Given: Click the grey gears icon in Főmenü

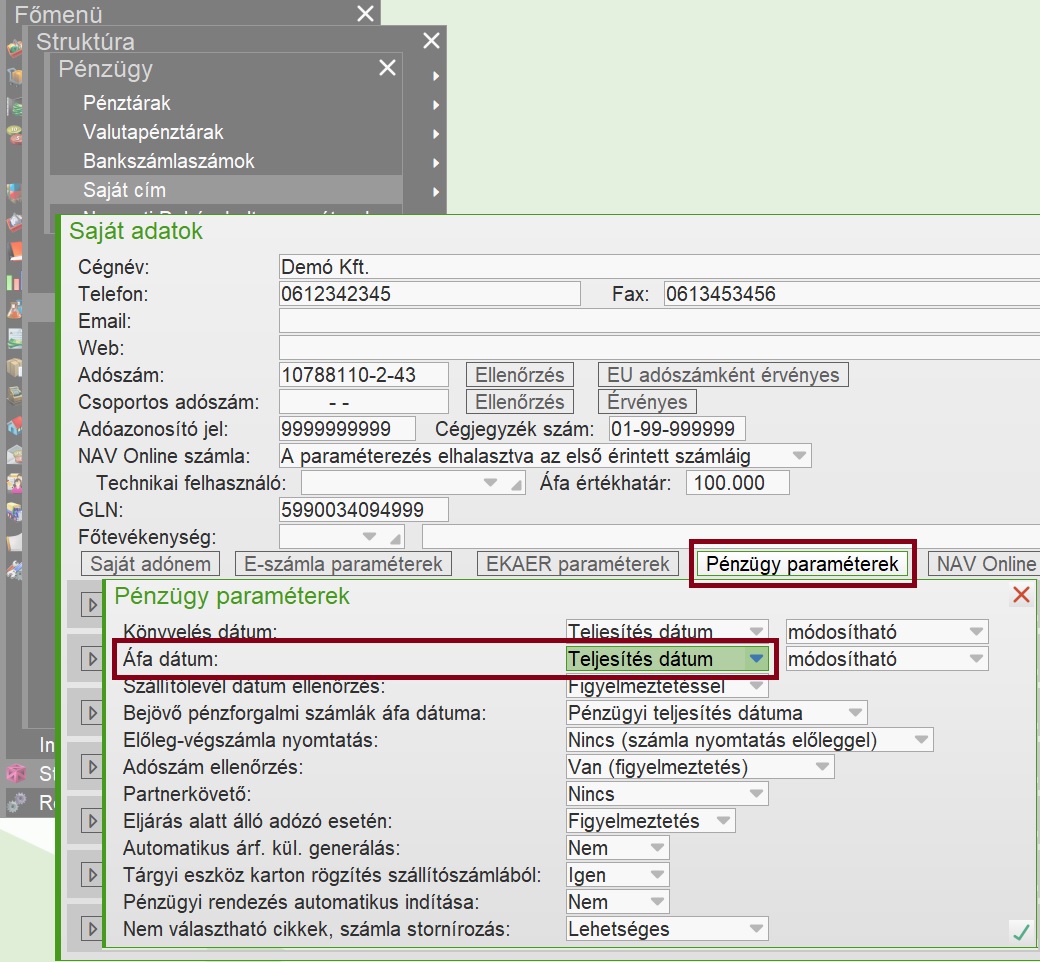Looking at the screenshot, I should pos(15,803).
